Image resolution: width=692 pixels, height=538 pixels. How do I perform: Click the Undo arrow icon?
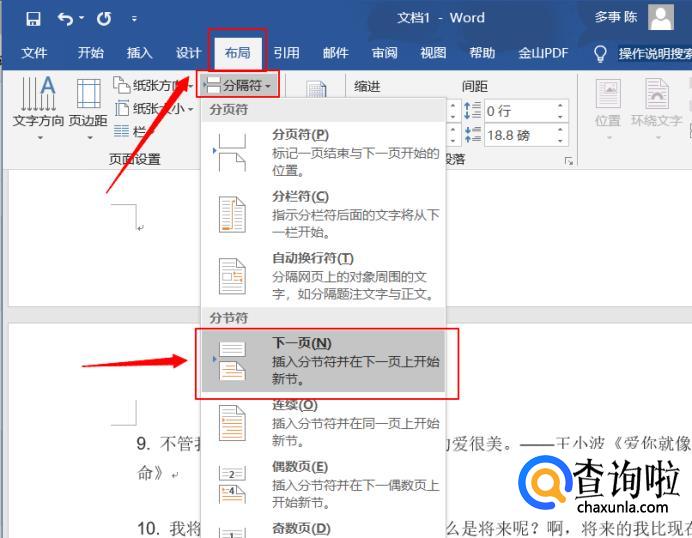(x=65, y=19)
